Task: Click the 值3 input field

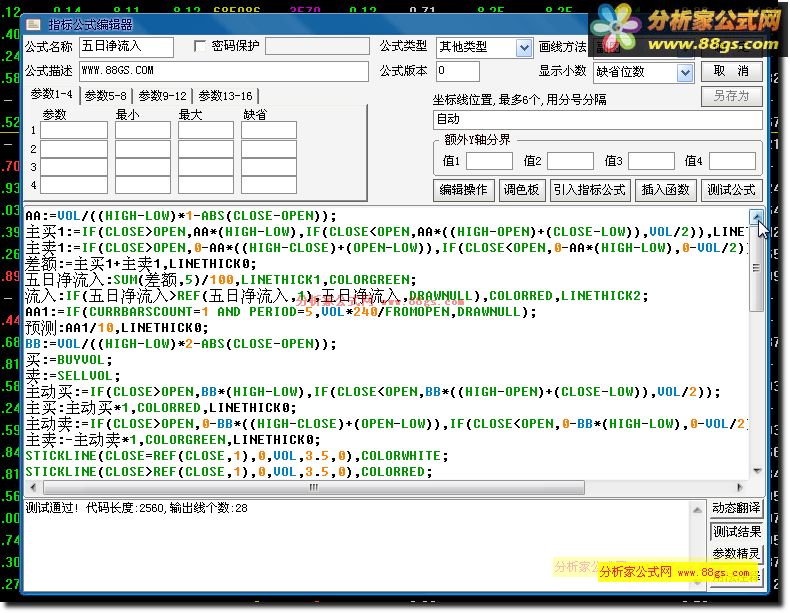Action: pos(651,161)
